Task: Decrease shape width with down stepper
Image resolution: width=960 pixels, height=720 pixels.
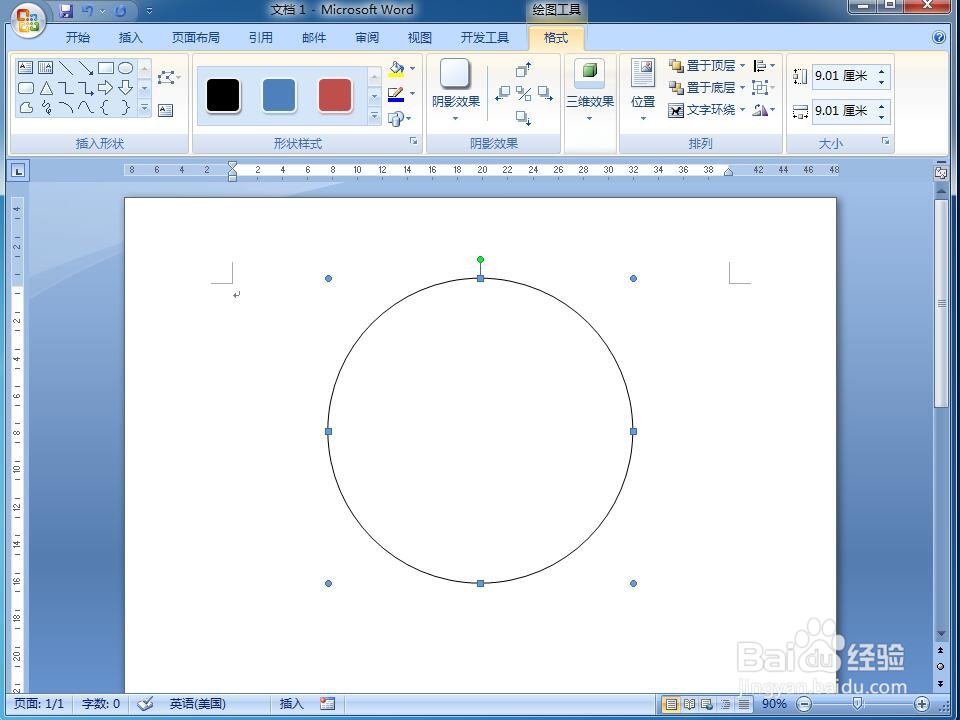Action: point(882,117)
